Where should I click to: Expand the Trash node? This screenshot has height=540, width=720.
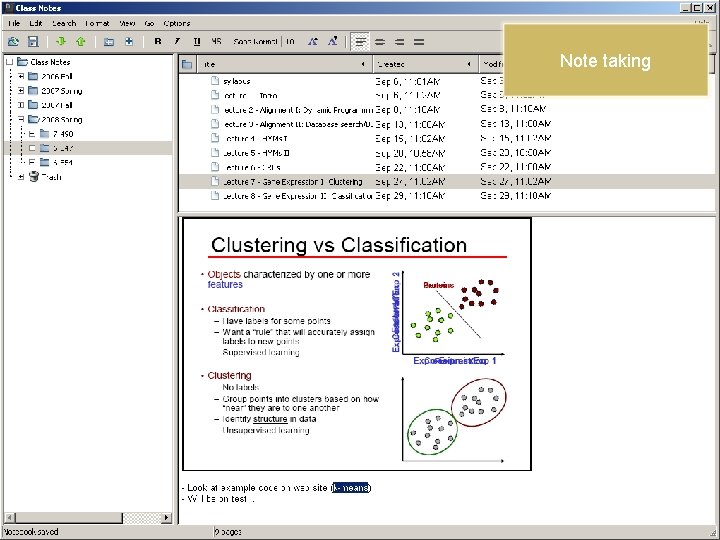(21, 176)
